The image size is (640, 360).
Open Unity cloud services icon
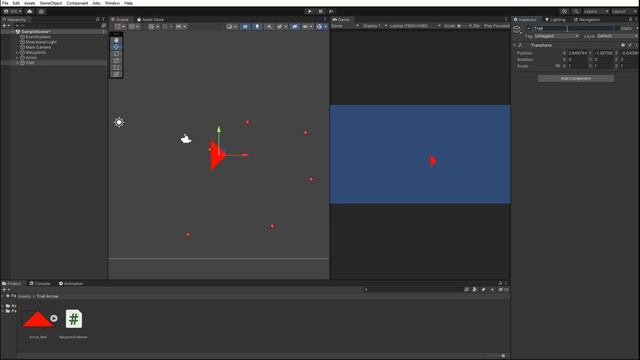(29, 11)
